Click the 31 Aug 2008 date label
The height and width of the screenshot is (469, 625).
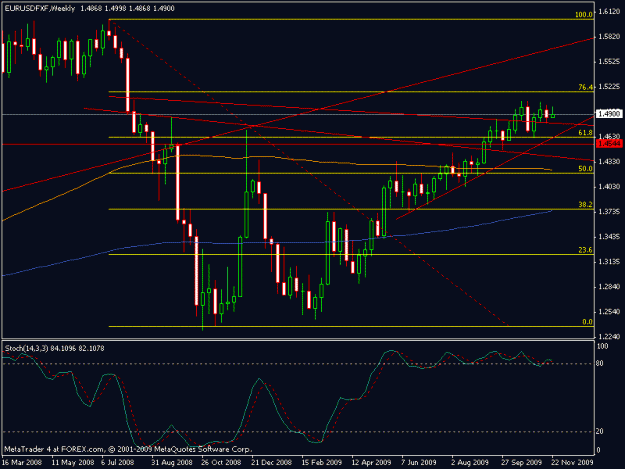click(172, 463)
